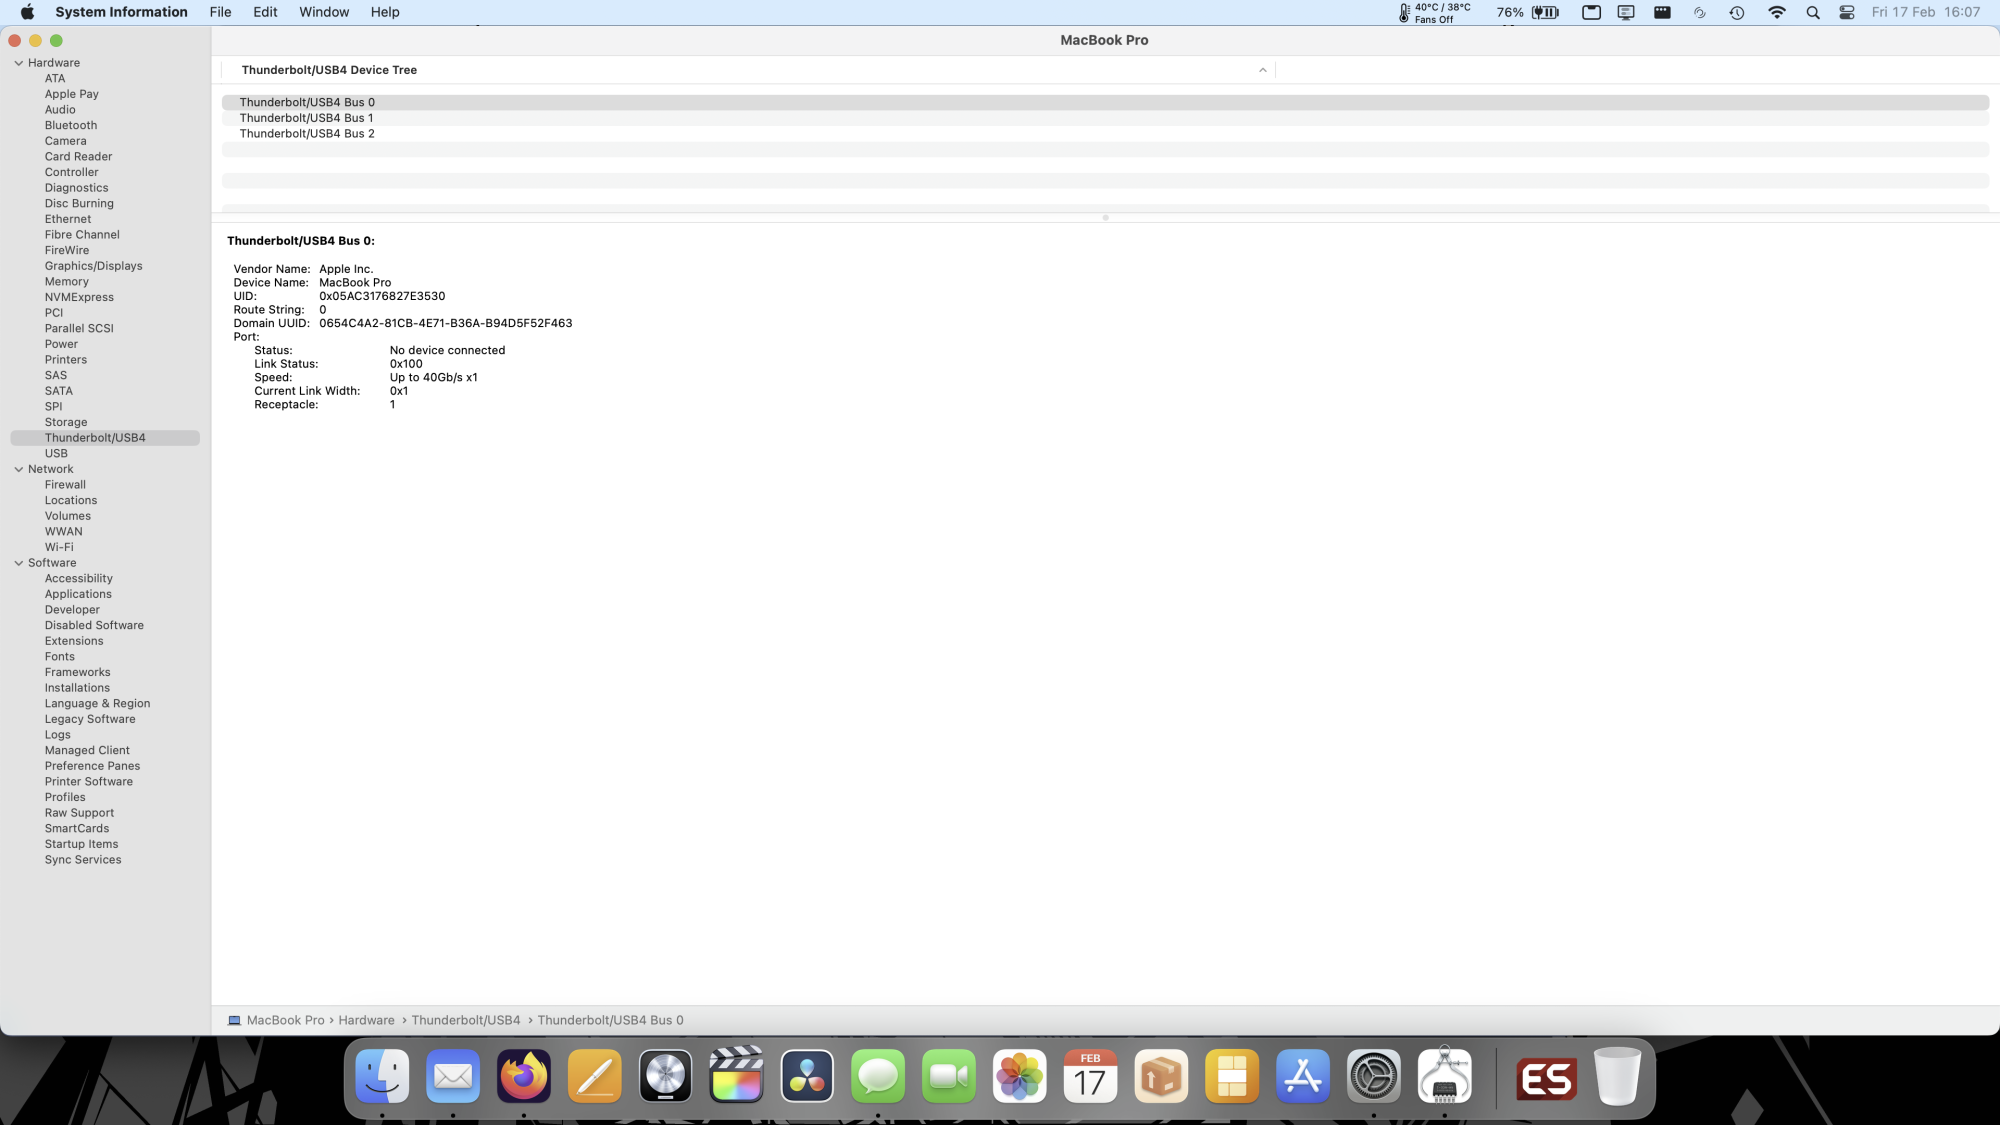The width and height of the screenshot is (2000, 1125).
Task: Open the Photos app in dock
Action: click(1019, 1077)
